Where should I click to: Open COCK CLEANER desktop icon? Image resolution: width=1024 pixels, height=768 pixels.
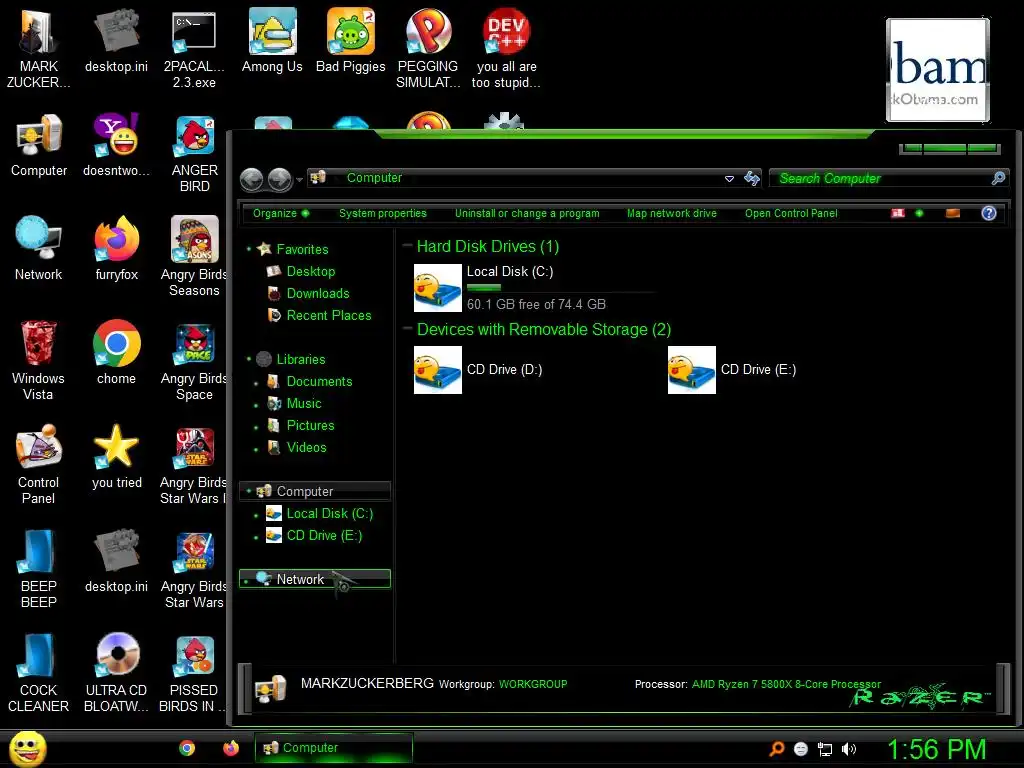point(38,673)
